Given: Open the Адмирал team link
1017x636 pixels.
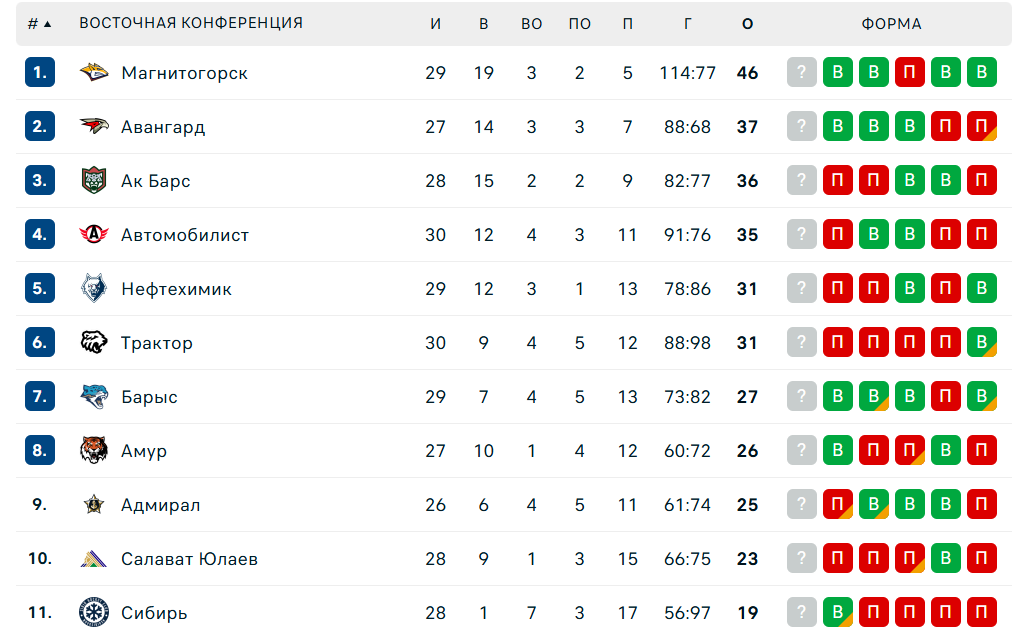Looking at the screenshot, I should coord(160,505).
